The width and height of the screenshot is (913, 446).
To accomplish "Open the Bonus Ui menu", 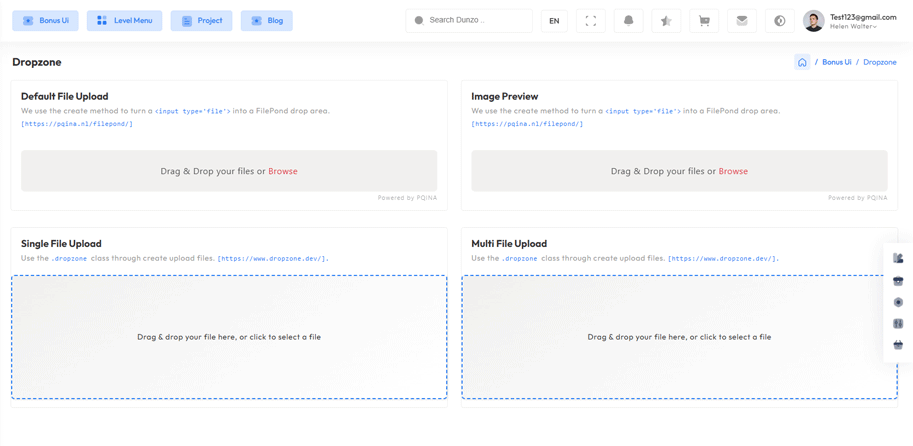I will pos(46,20).
